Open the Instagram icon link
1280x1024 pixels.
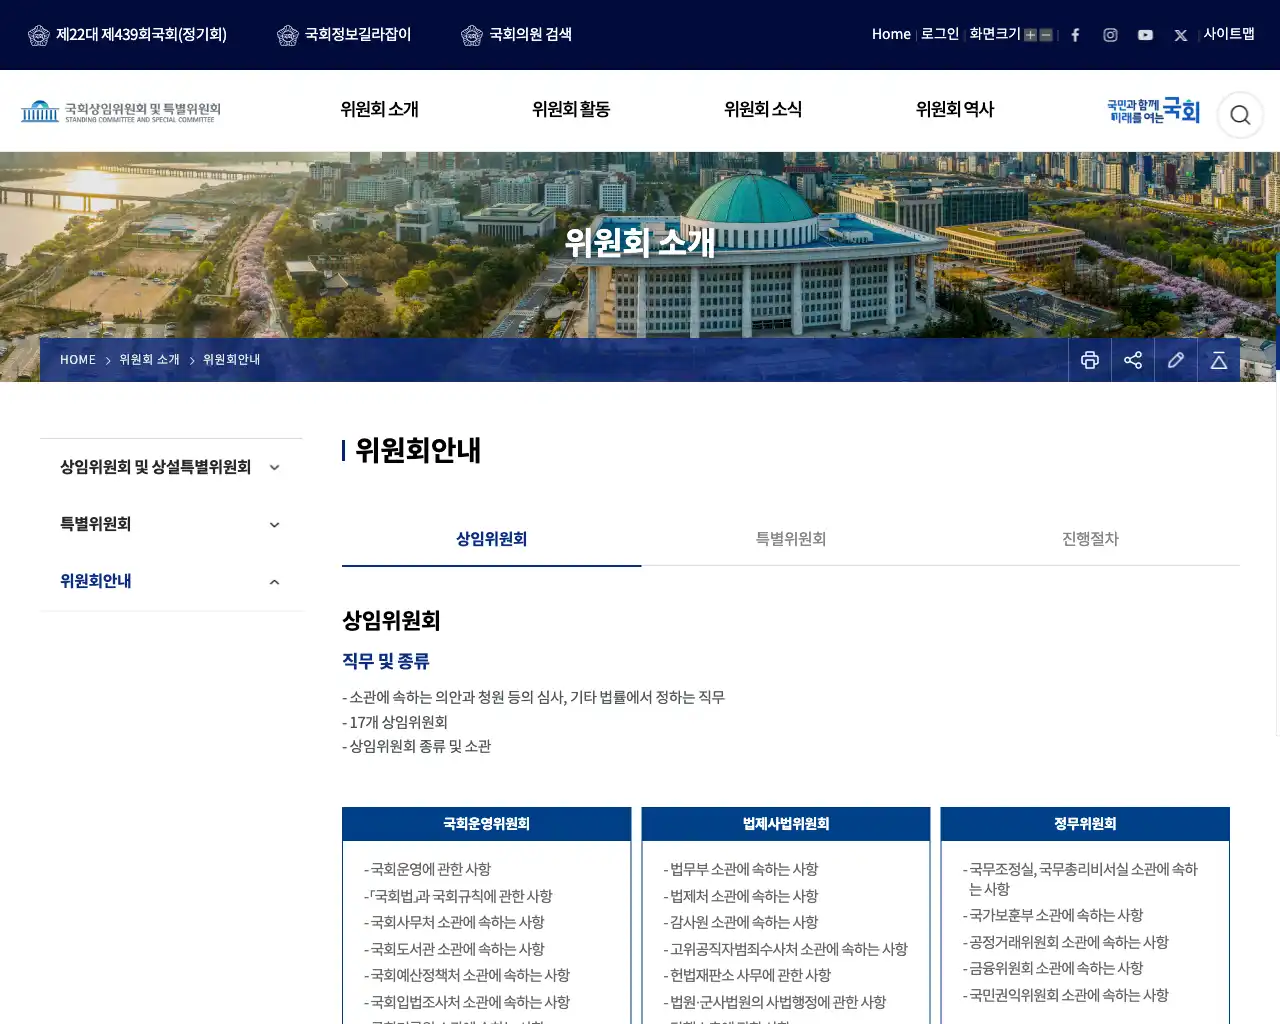click(1110, 35)
